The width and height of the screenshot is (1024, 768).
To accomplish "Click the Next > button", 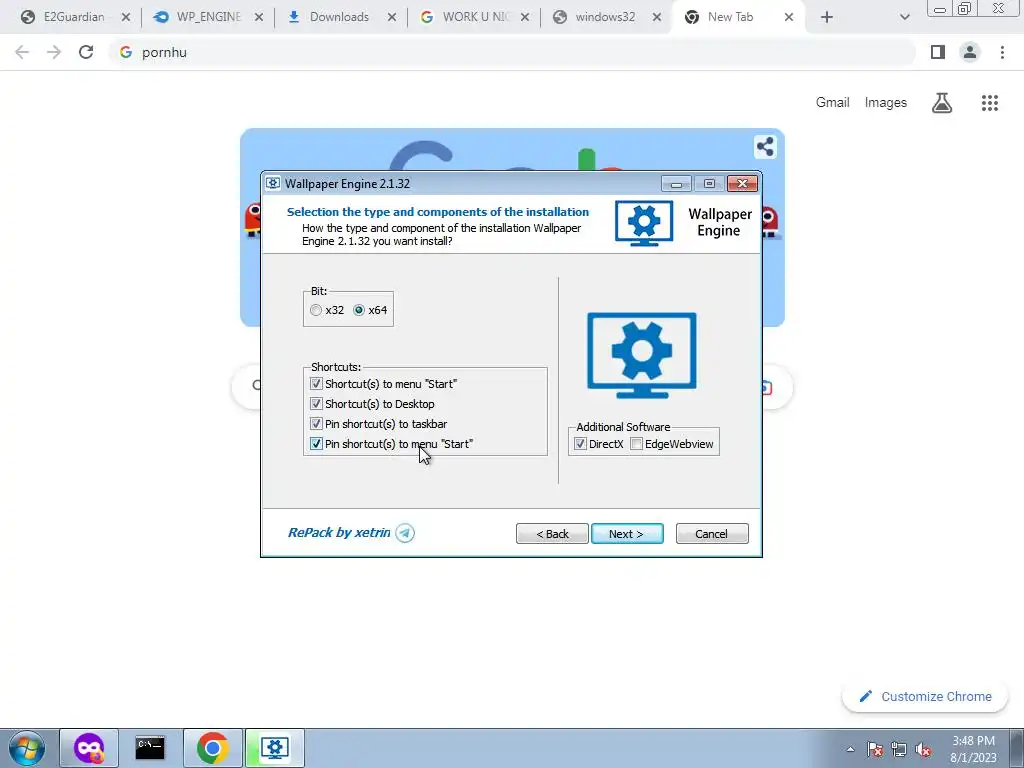I will (627, 534).
